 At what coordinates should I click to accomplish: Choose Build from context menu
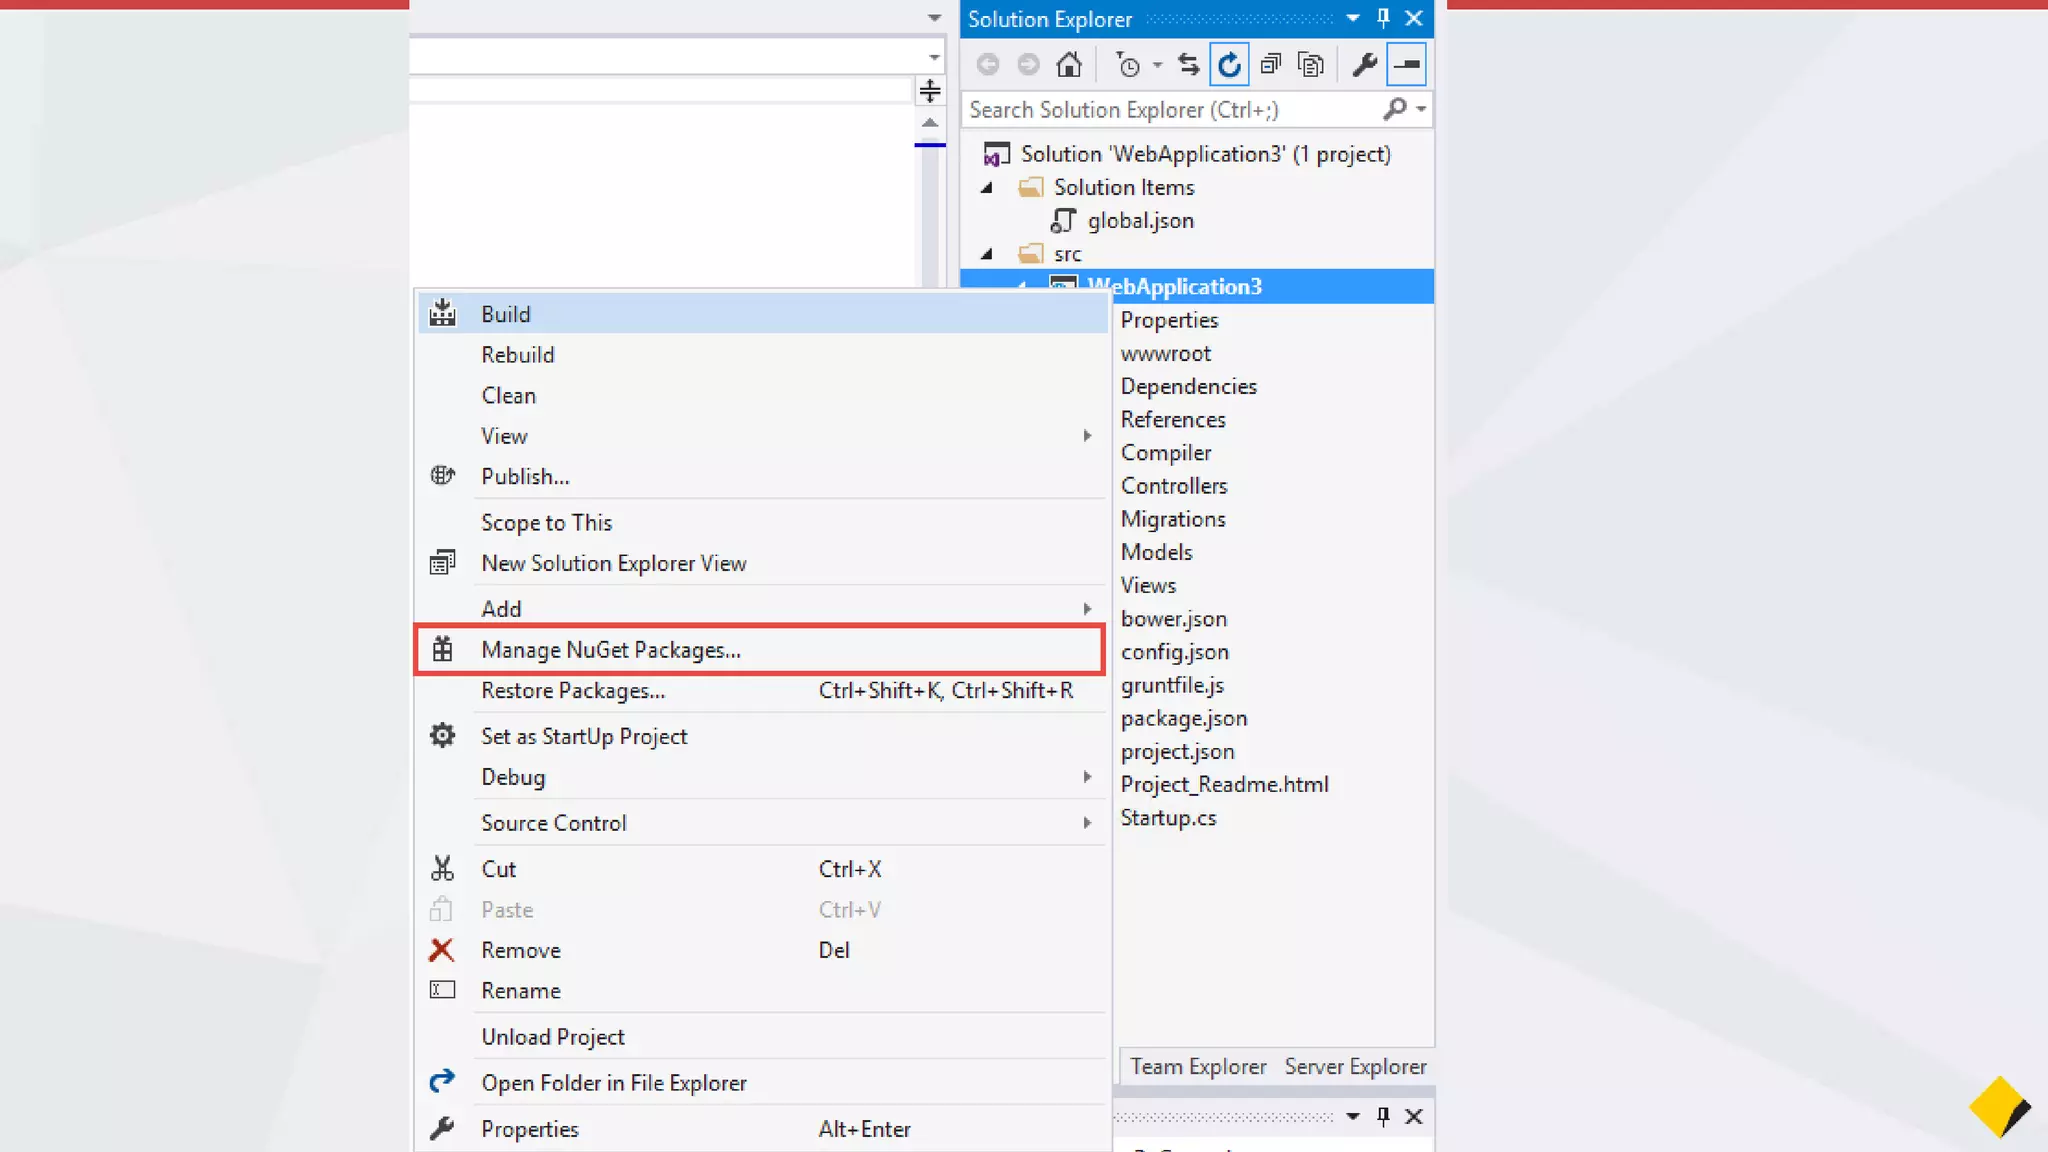(x=762, y=314)
